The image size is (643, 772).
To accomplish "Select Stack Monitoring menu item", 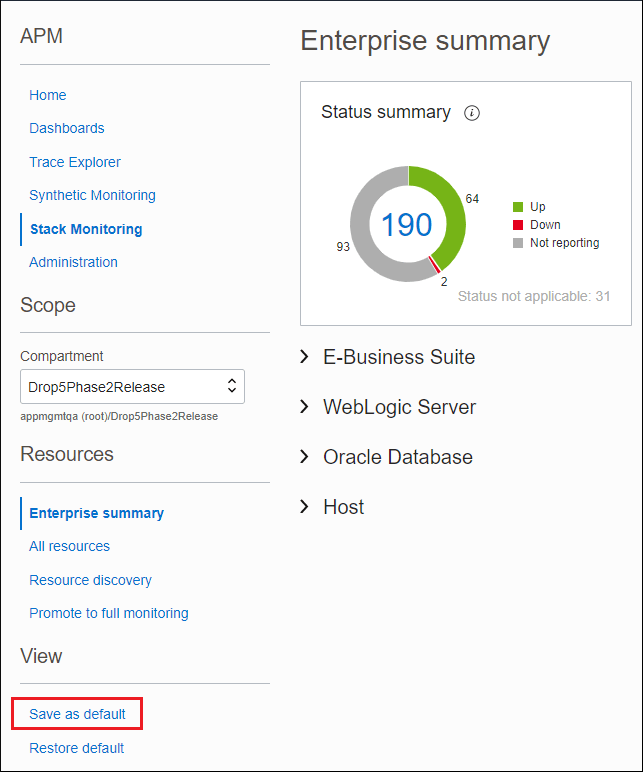I will pos(86,229).
